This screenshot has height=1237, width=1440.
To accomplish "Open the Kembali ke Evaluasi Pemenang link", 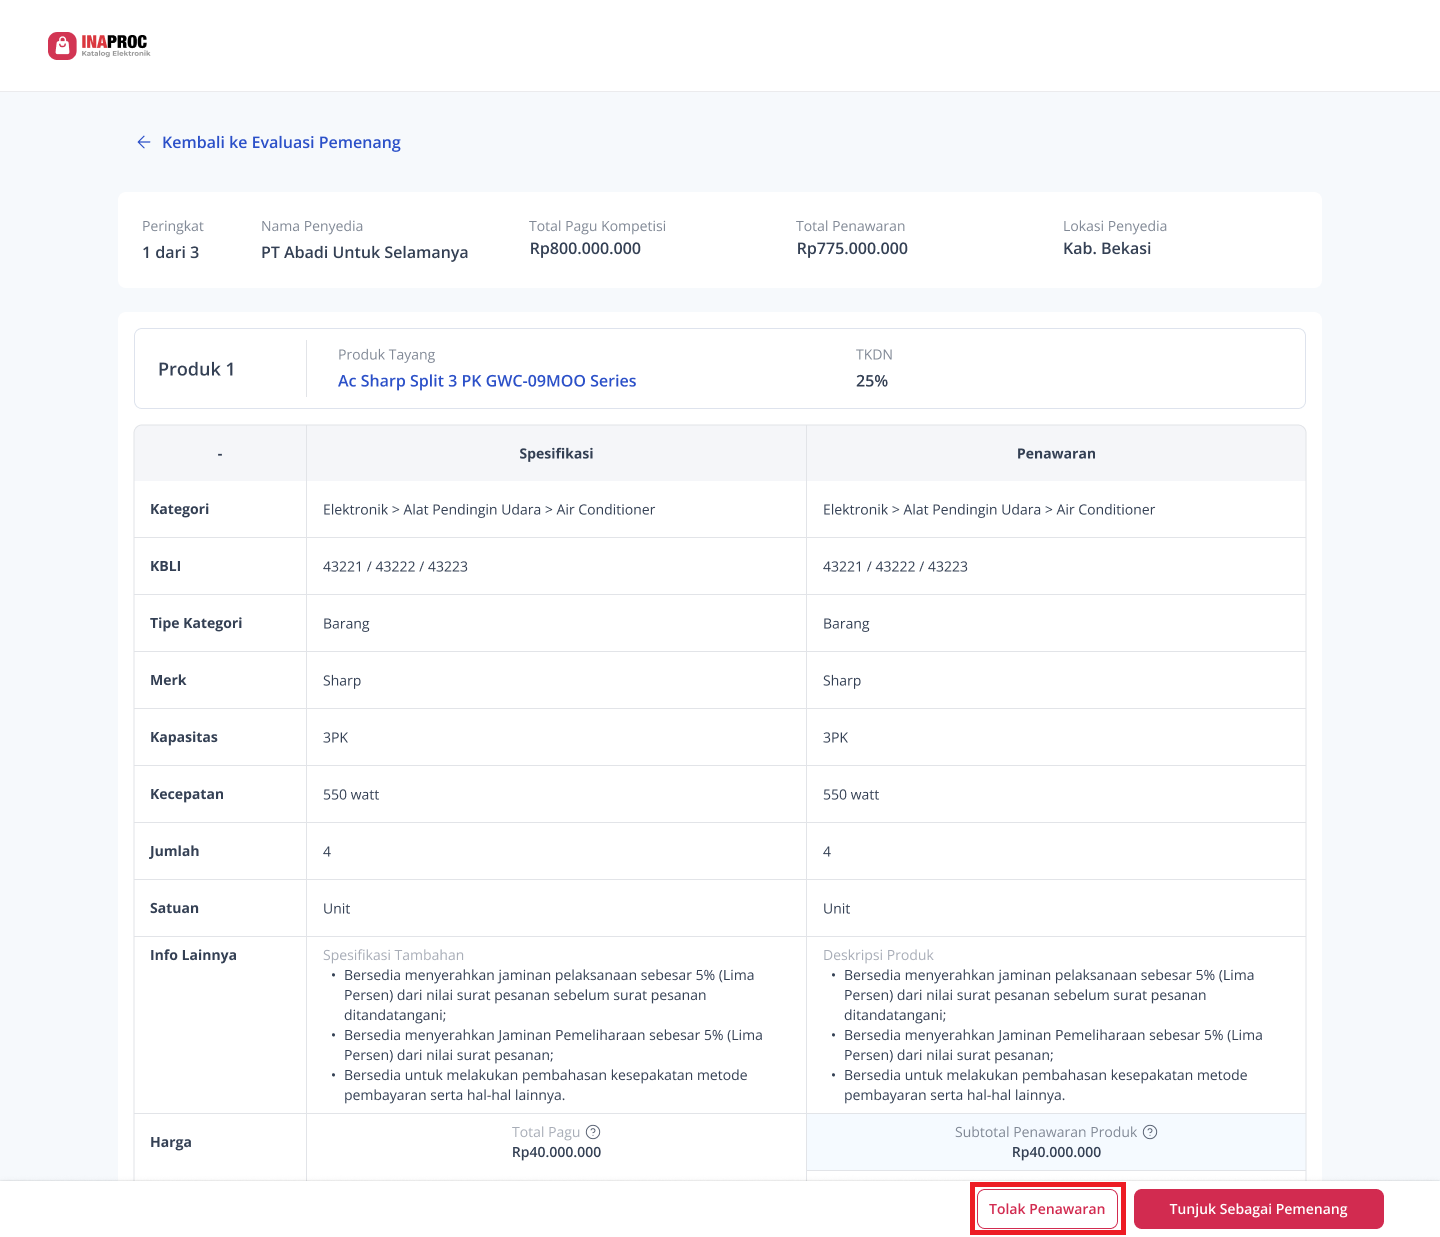I will [x=281, y=143].
